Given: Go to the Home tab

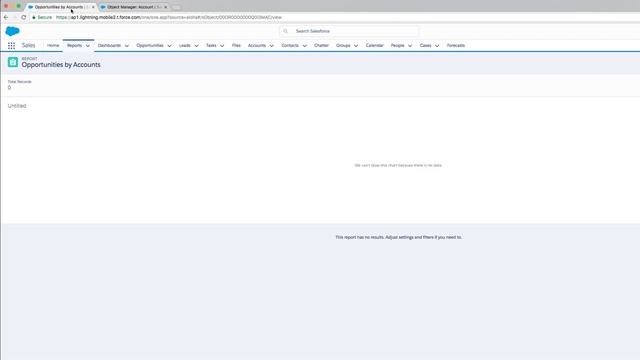Looking at the screenshot, I should pyautogui.click(x=53, y=45).
